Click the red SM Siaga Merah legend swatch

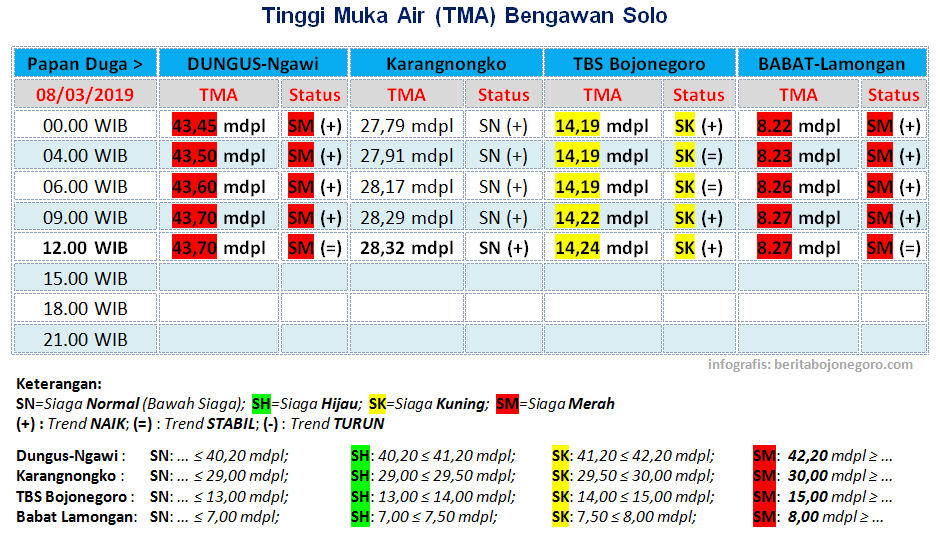507,404
